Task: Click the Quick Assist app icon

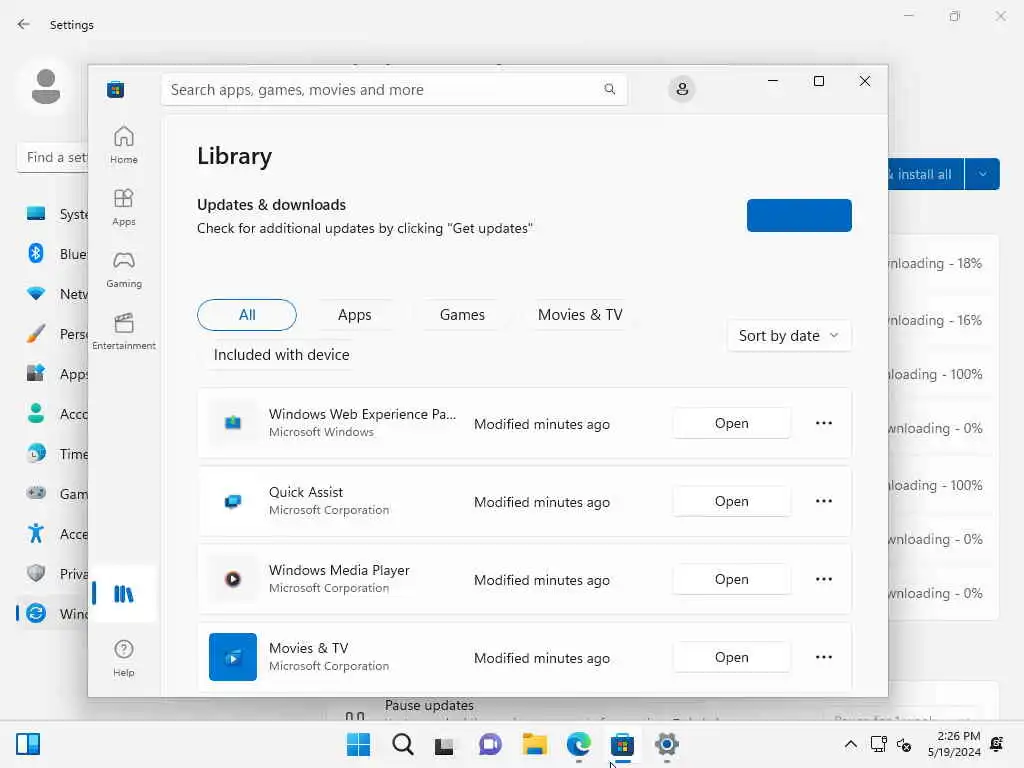Action: [232, 501]
